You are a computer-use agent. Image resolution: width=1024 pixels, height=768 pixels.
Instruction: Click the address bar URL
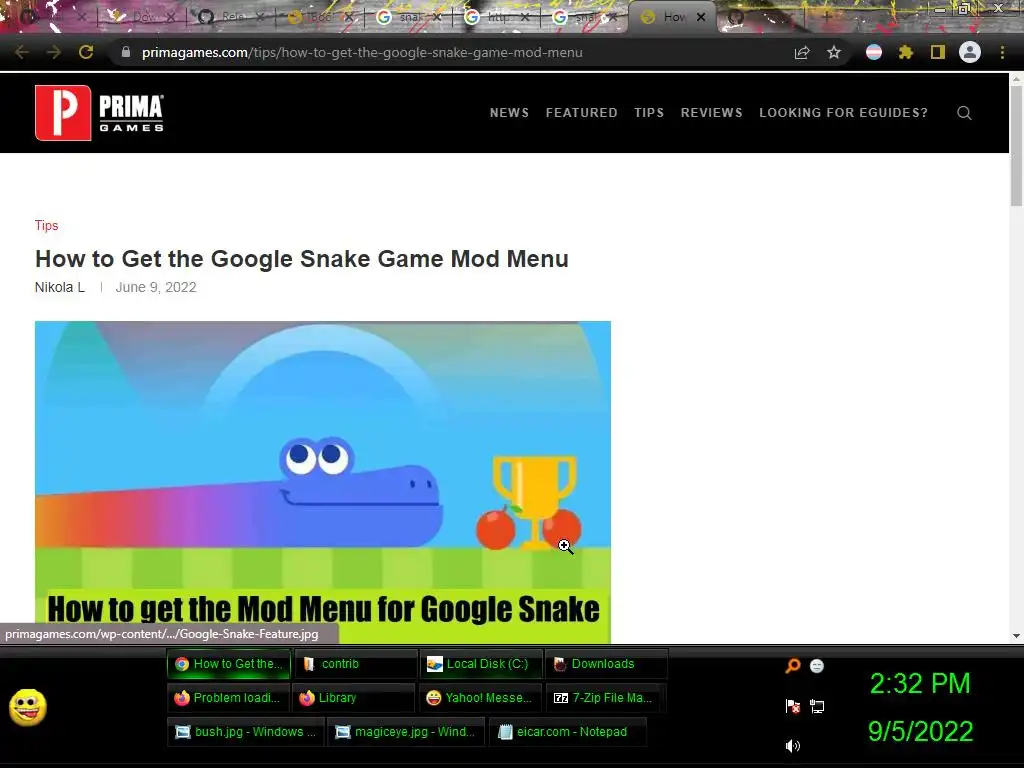[x=362, y=52]
